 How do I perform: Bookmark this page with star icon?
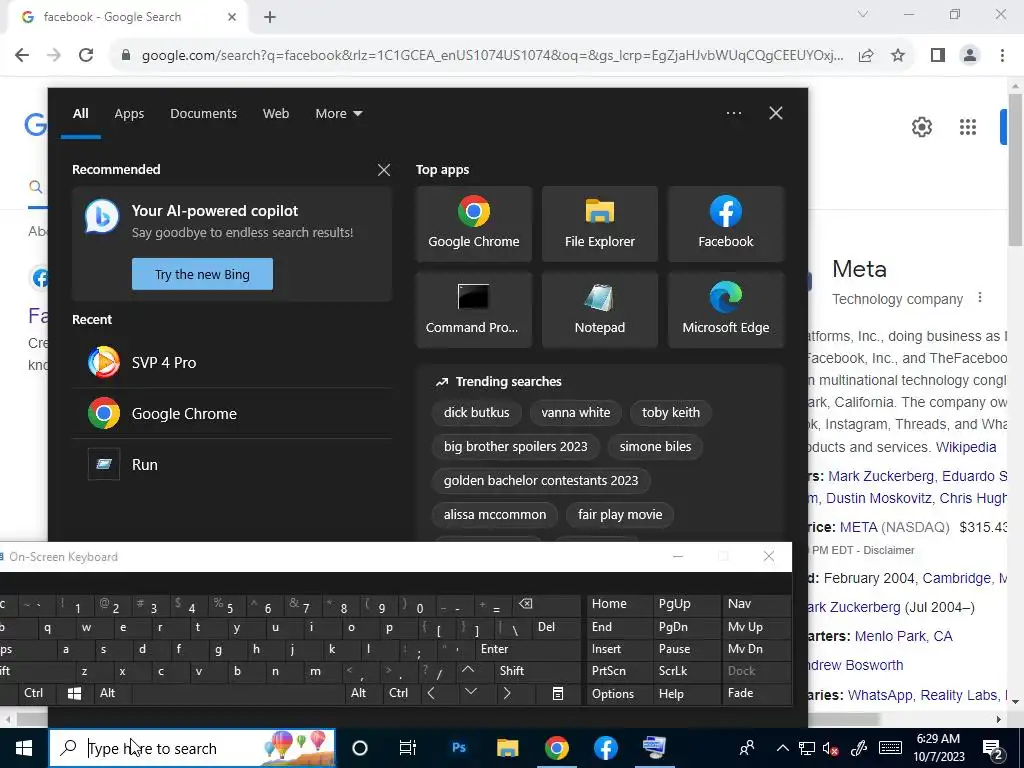click(x=898, y=55)
